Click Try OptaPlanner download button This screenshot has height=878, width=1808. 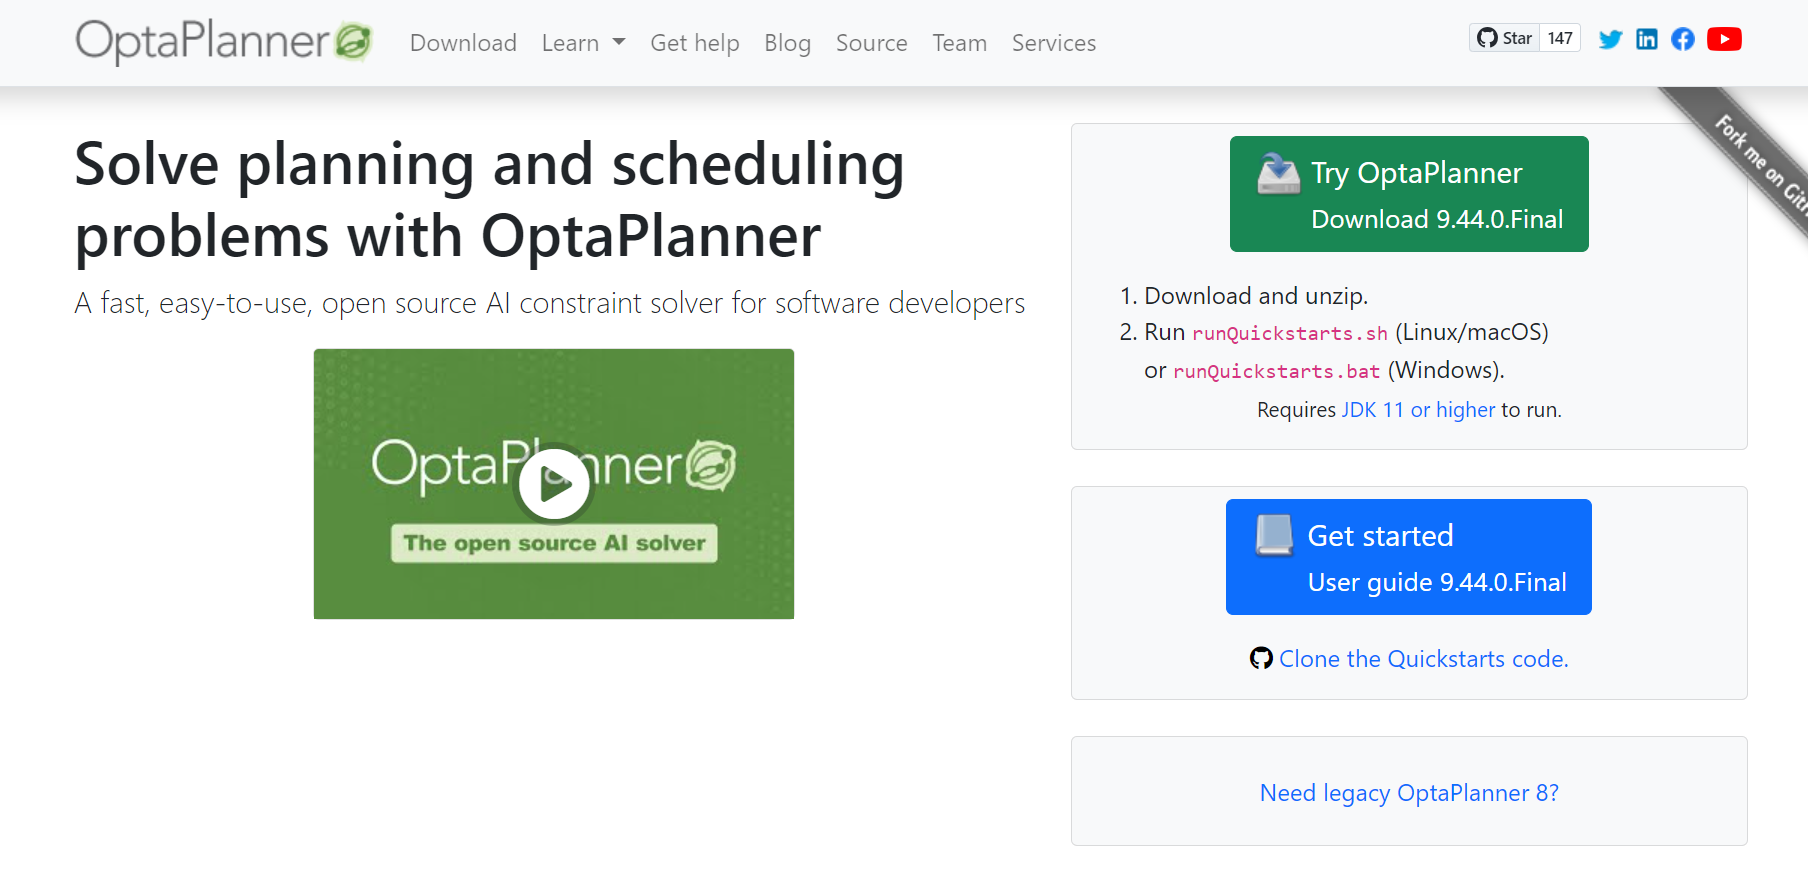tap(1409, 194)
